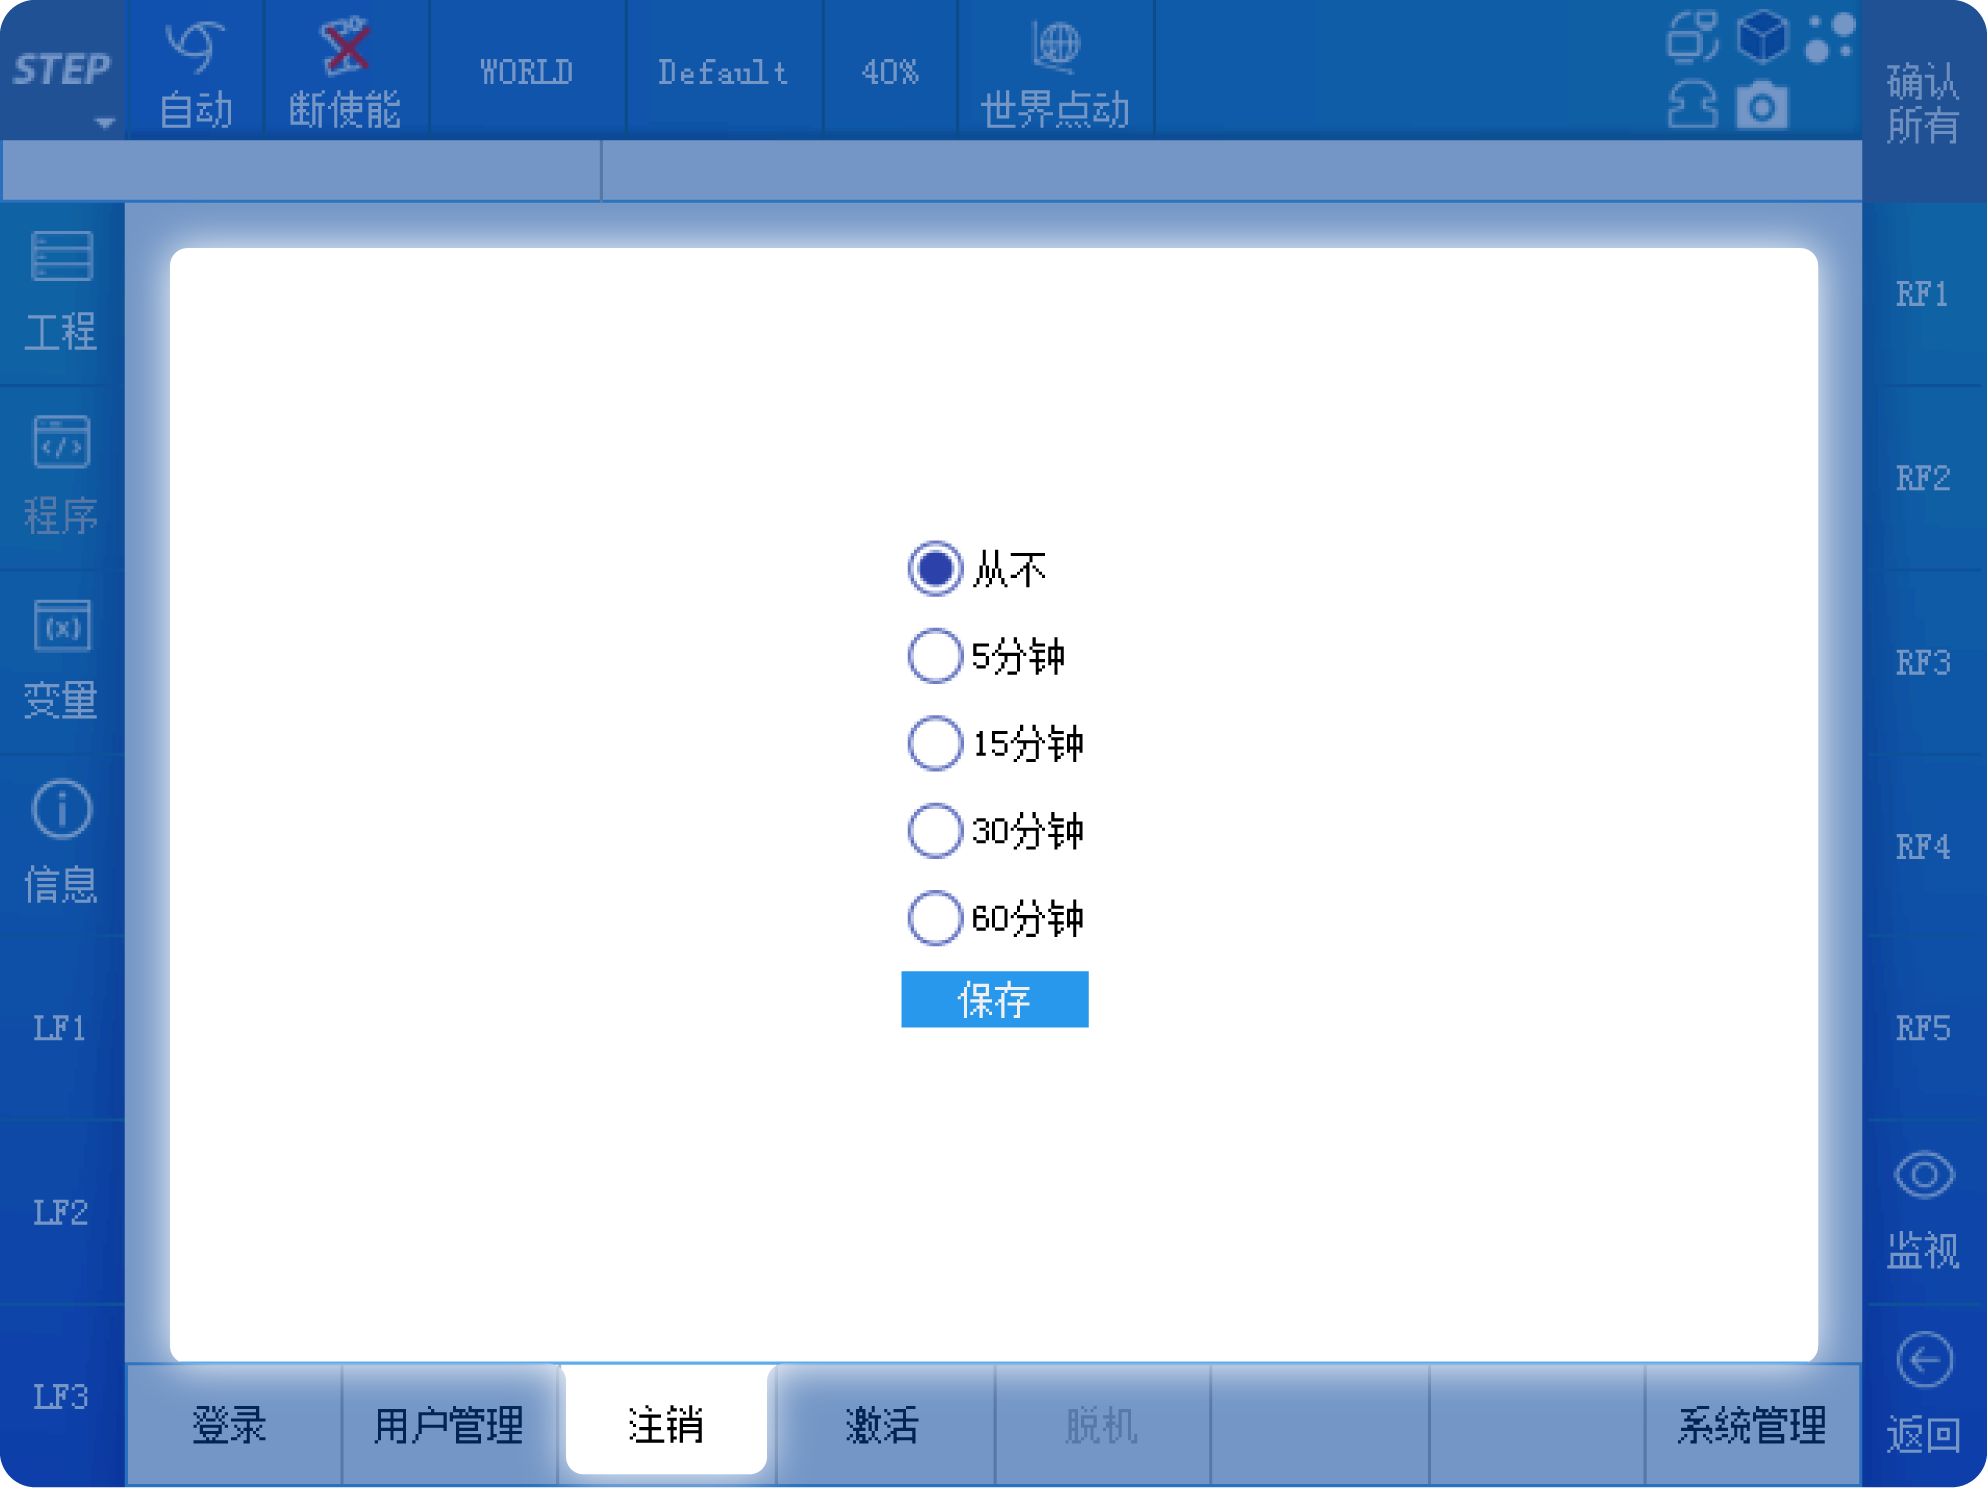
Task: Click the 保存 save button
Action: [x=995, y=999]
